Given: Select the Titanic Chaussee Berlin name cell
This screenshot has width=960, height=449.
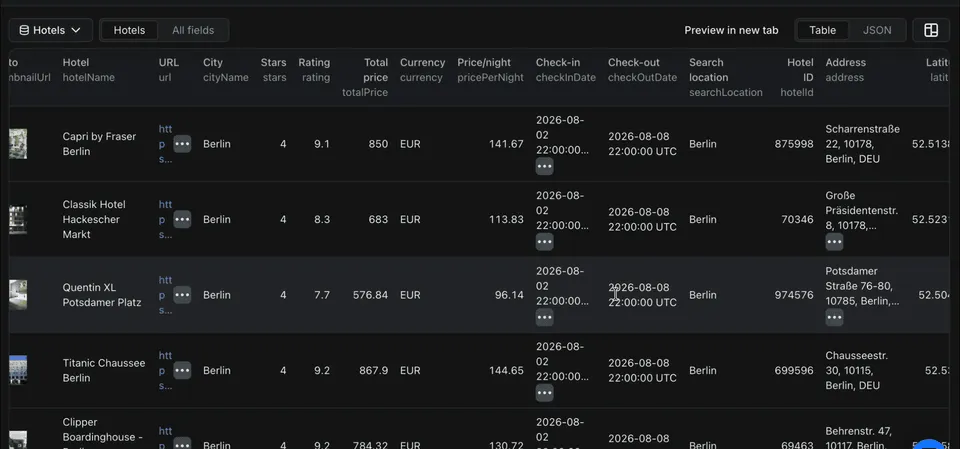Looking at the screenshot, I should [104, 370].
